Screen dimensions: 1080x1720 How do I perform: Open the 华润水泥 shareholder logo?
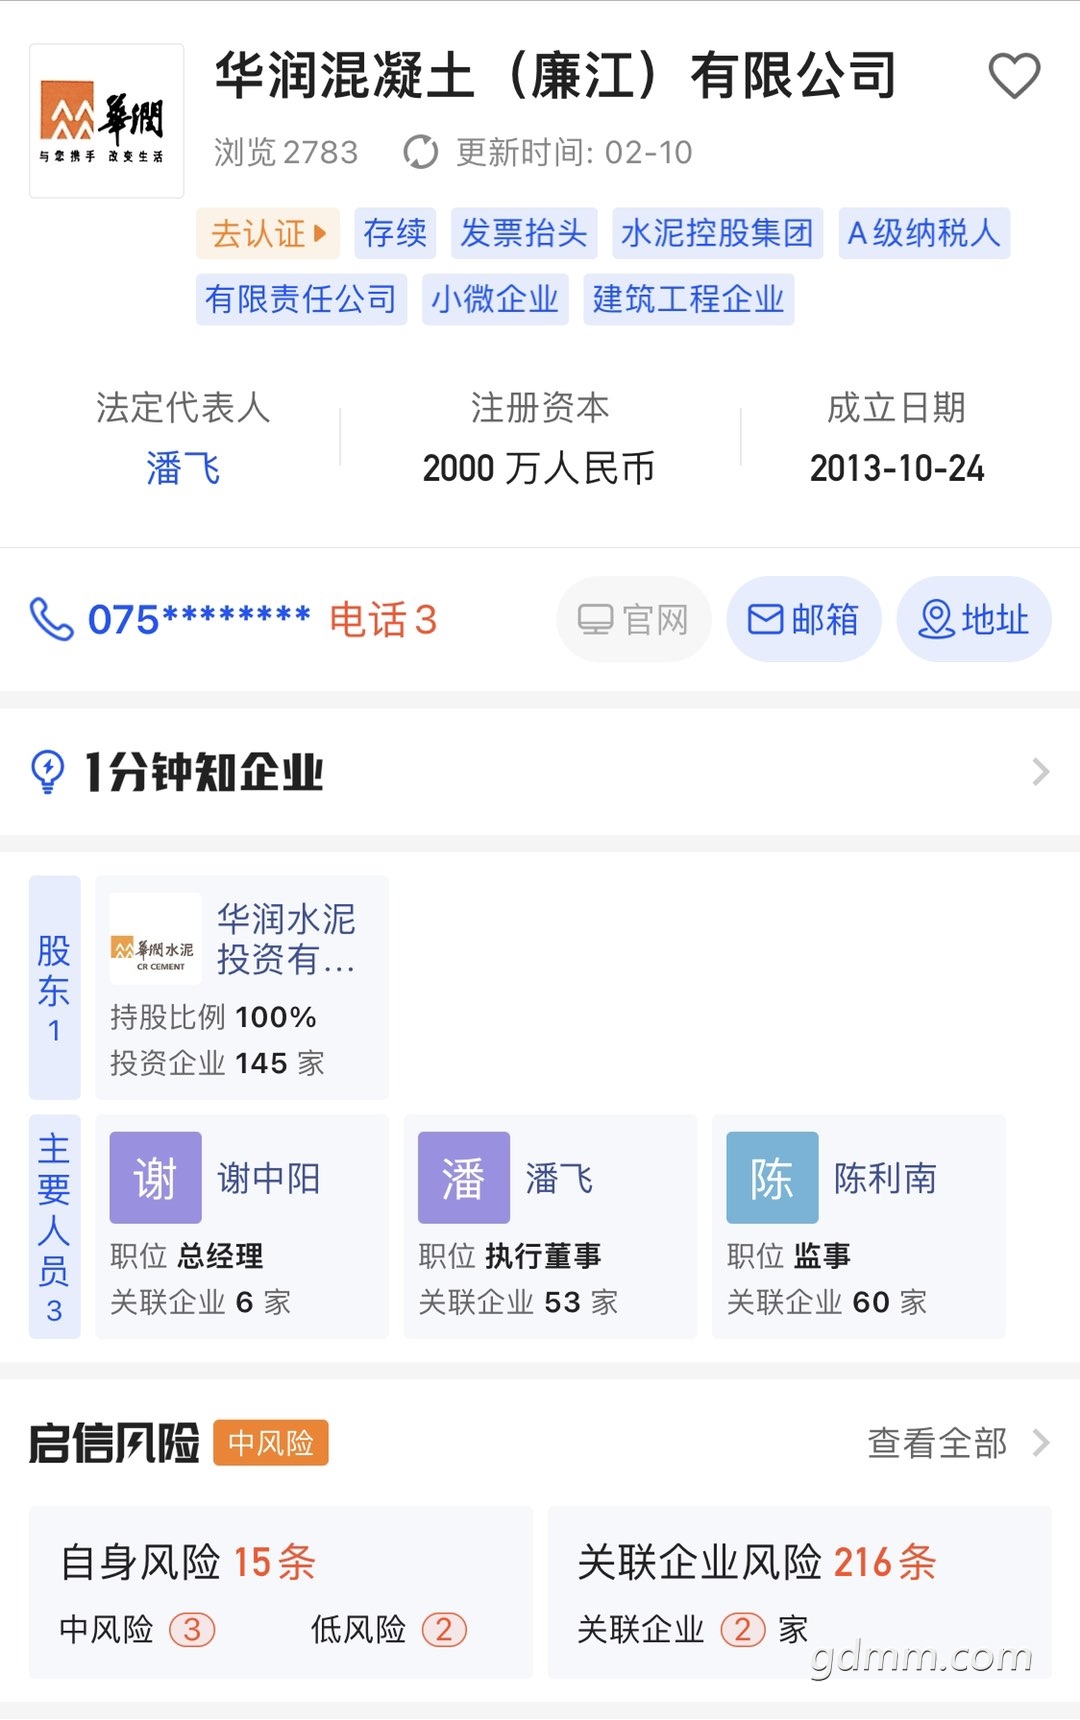[155, 938]
